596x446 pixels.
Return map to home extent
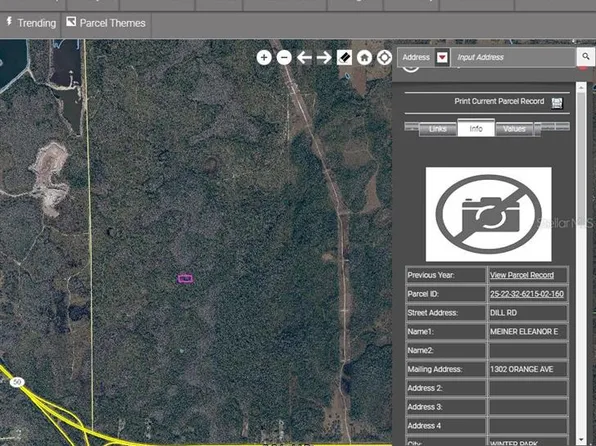click(x=364, y=58)
